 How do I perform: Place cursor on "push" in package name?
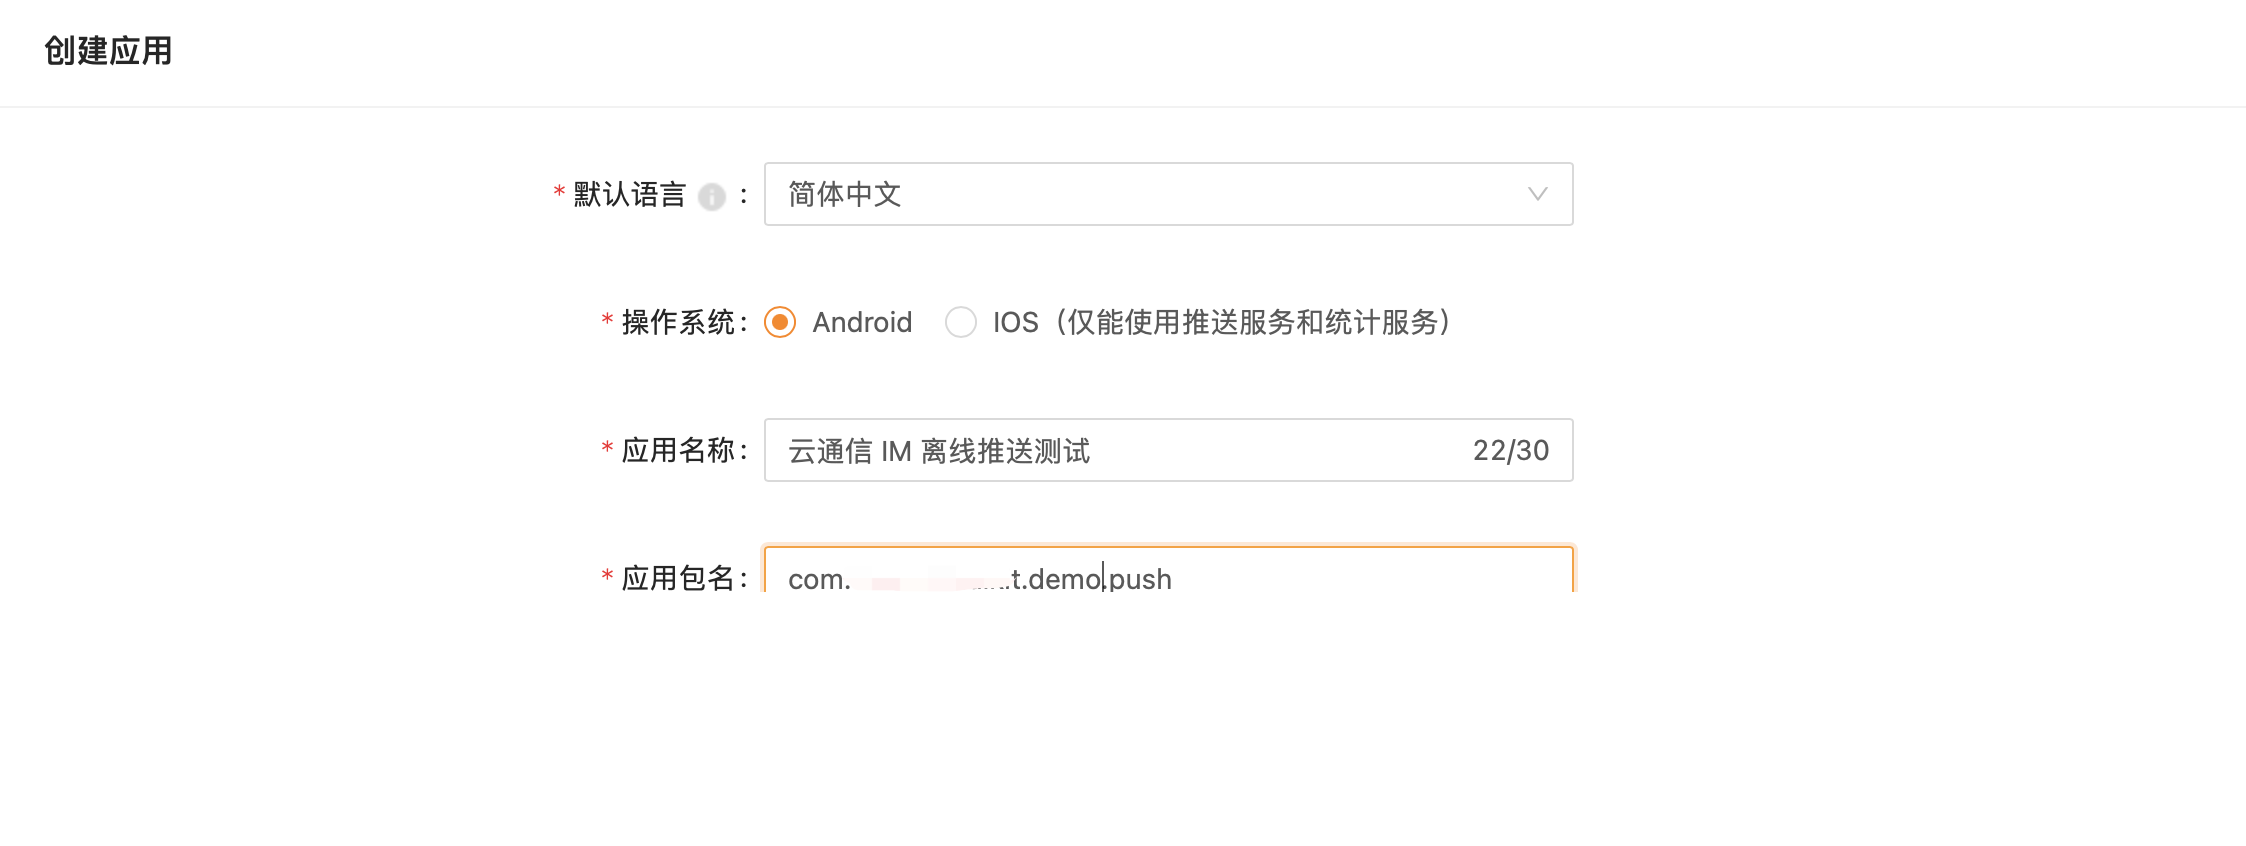pos(1140,579)
